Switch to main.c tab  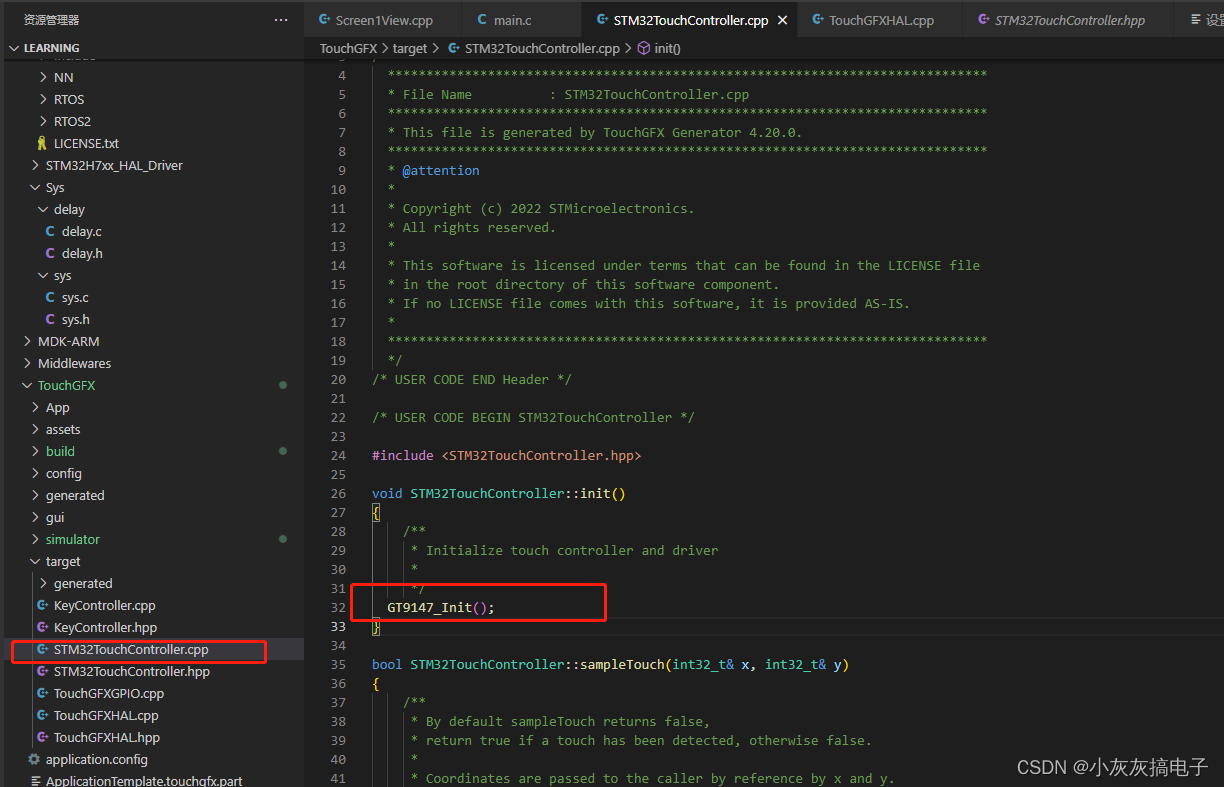[513, 20]
